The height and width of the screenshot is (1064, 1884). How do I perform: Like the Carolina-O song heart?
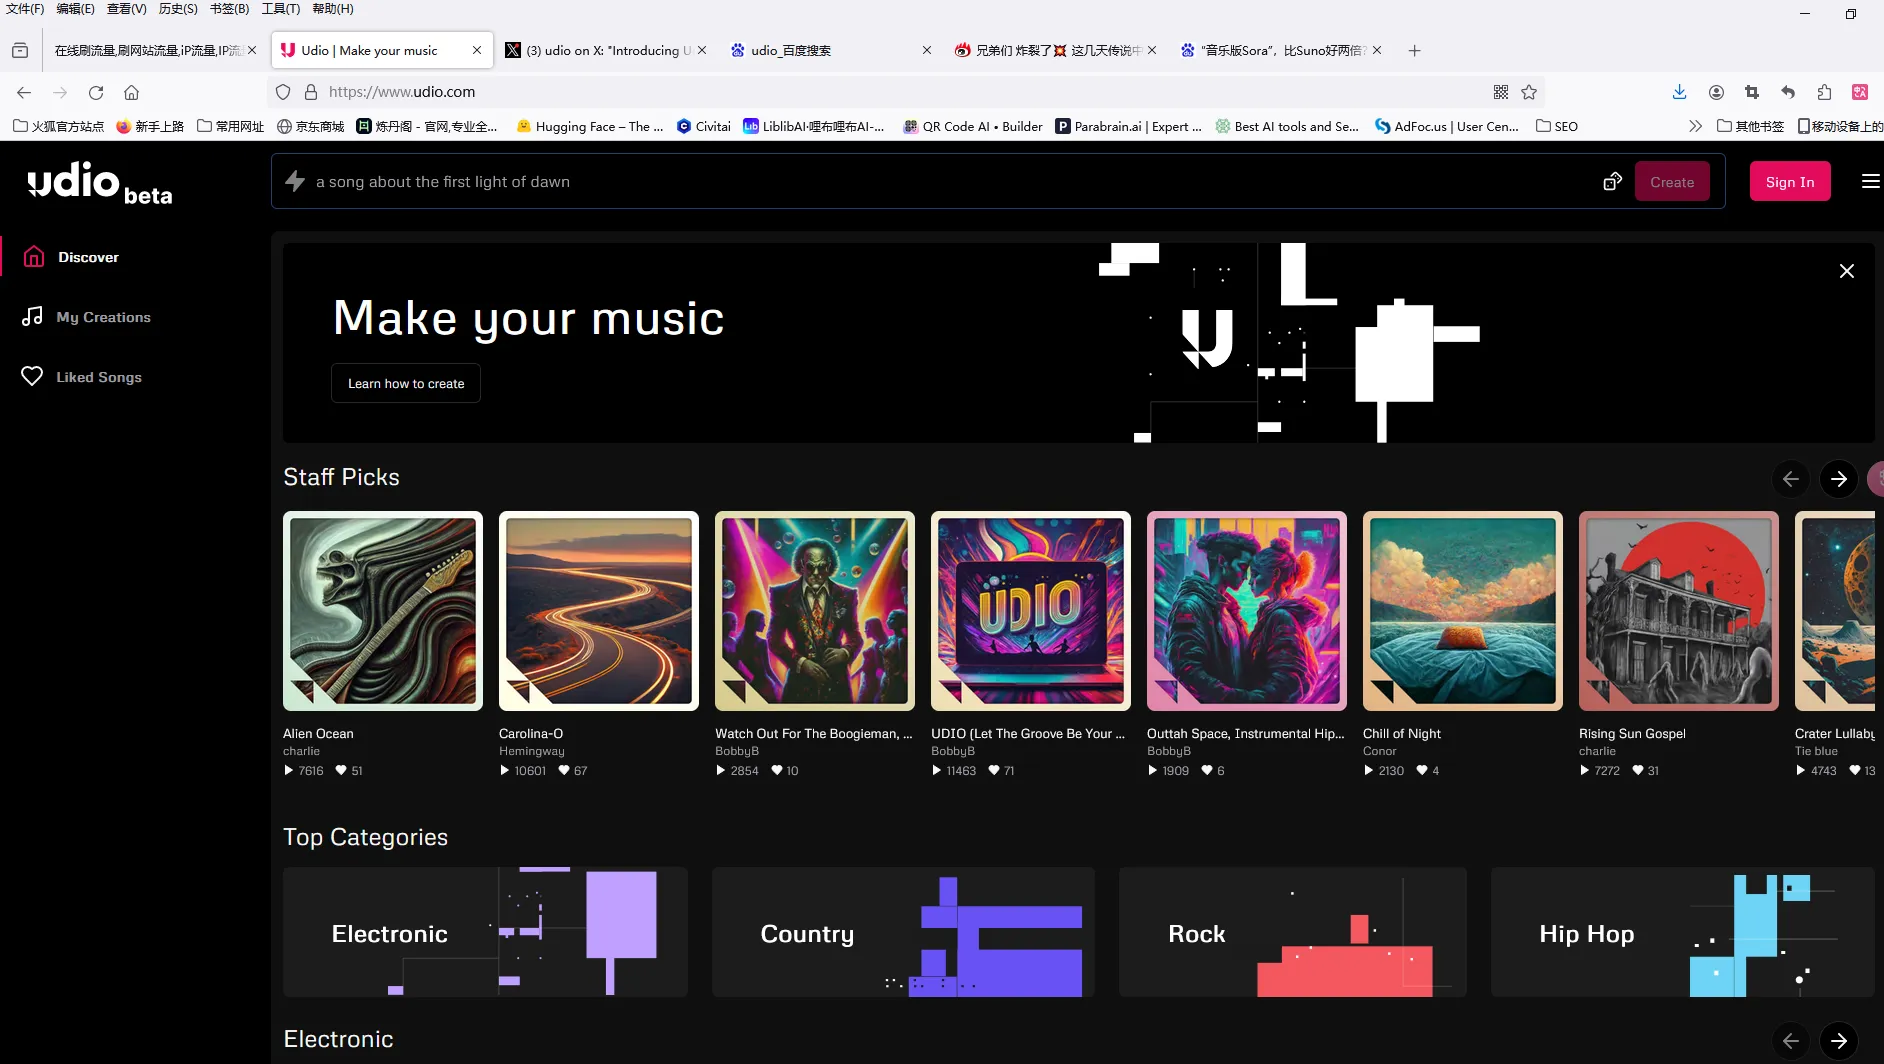tap(564, 771)
